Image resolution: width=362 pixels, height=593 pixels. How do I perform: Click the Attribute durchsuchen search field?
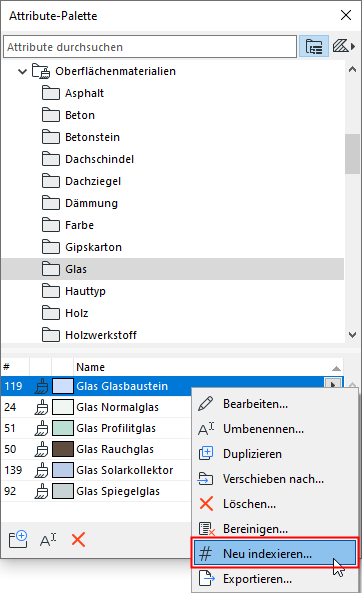tap(150, 47)
